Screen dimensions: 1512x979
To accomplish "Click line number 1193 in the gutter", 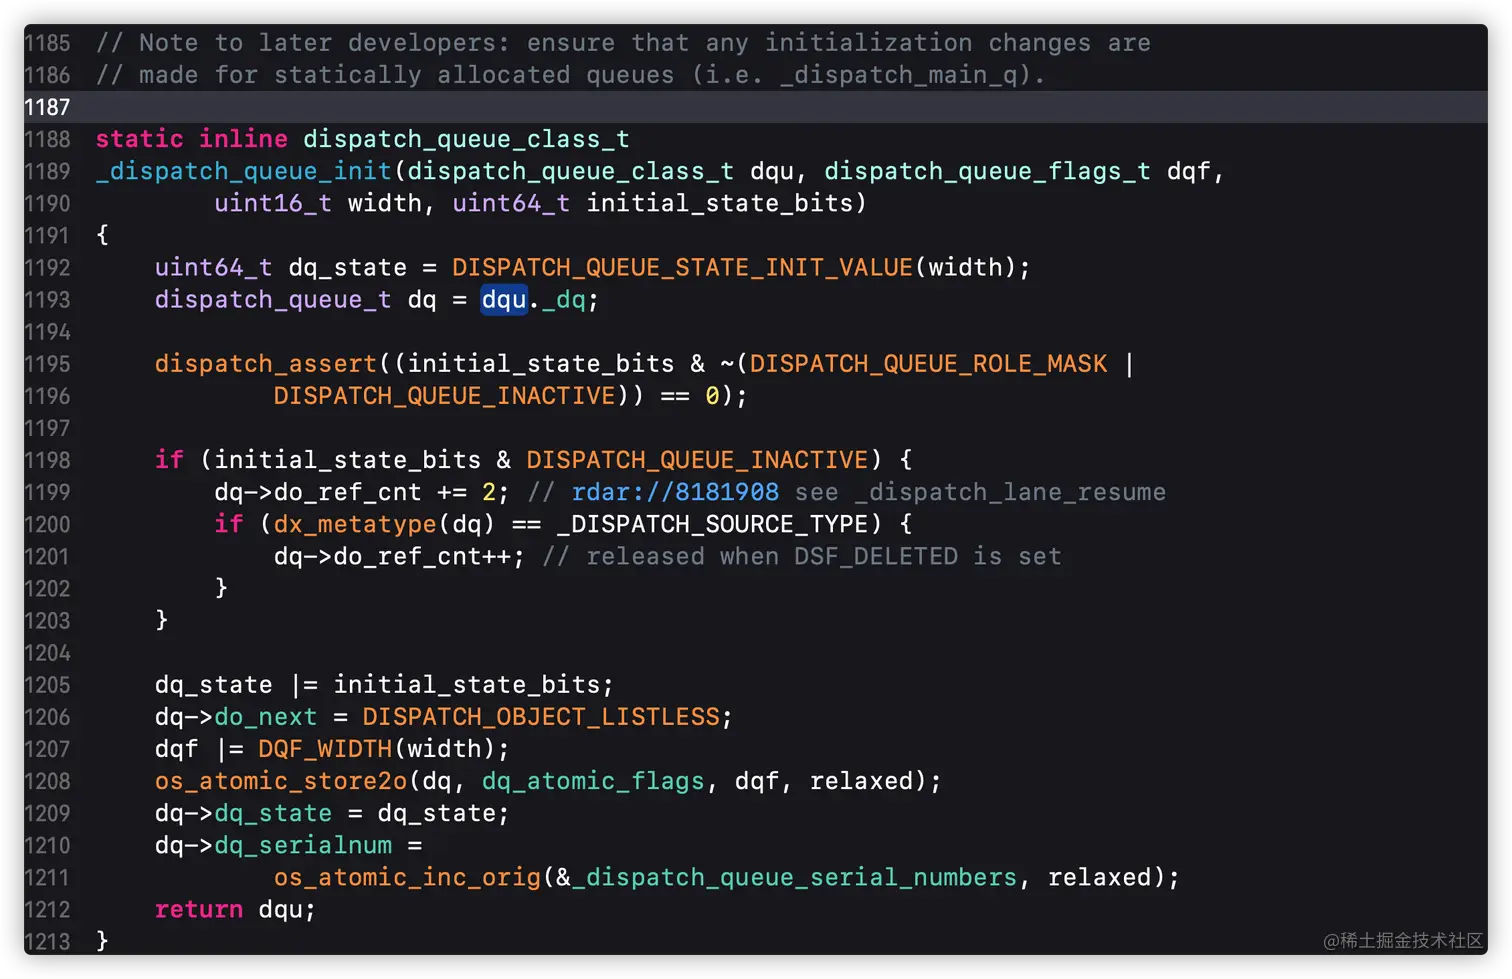I will [47, 300].
